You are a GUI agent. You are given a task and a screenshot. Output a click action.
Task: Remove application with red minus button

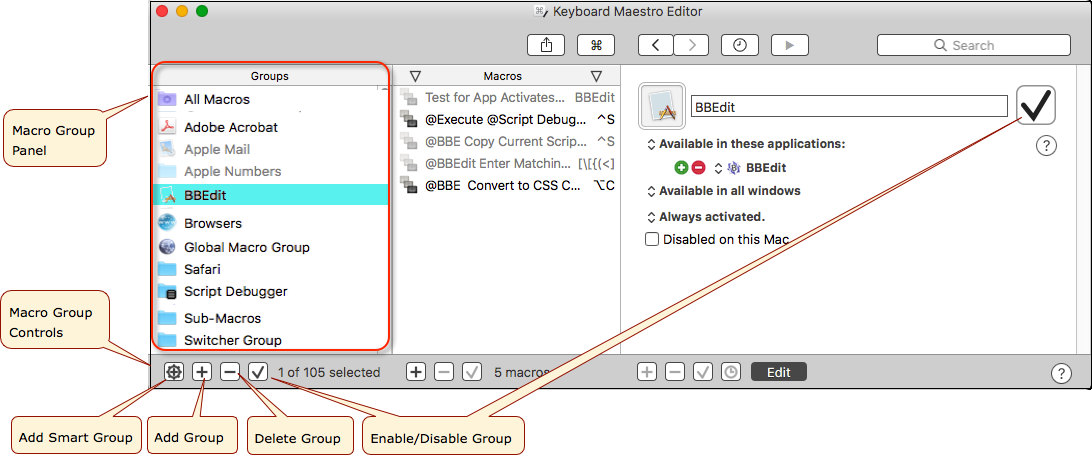[x=699, y=168]
